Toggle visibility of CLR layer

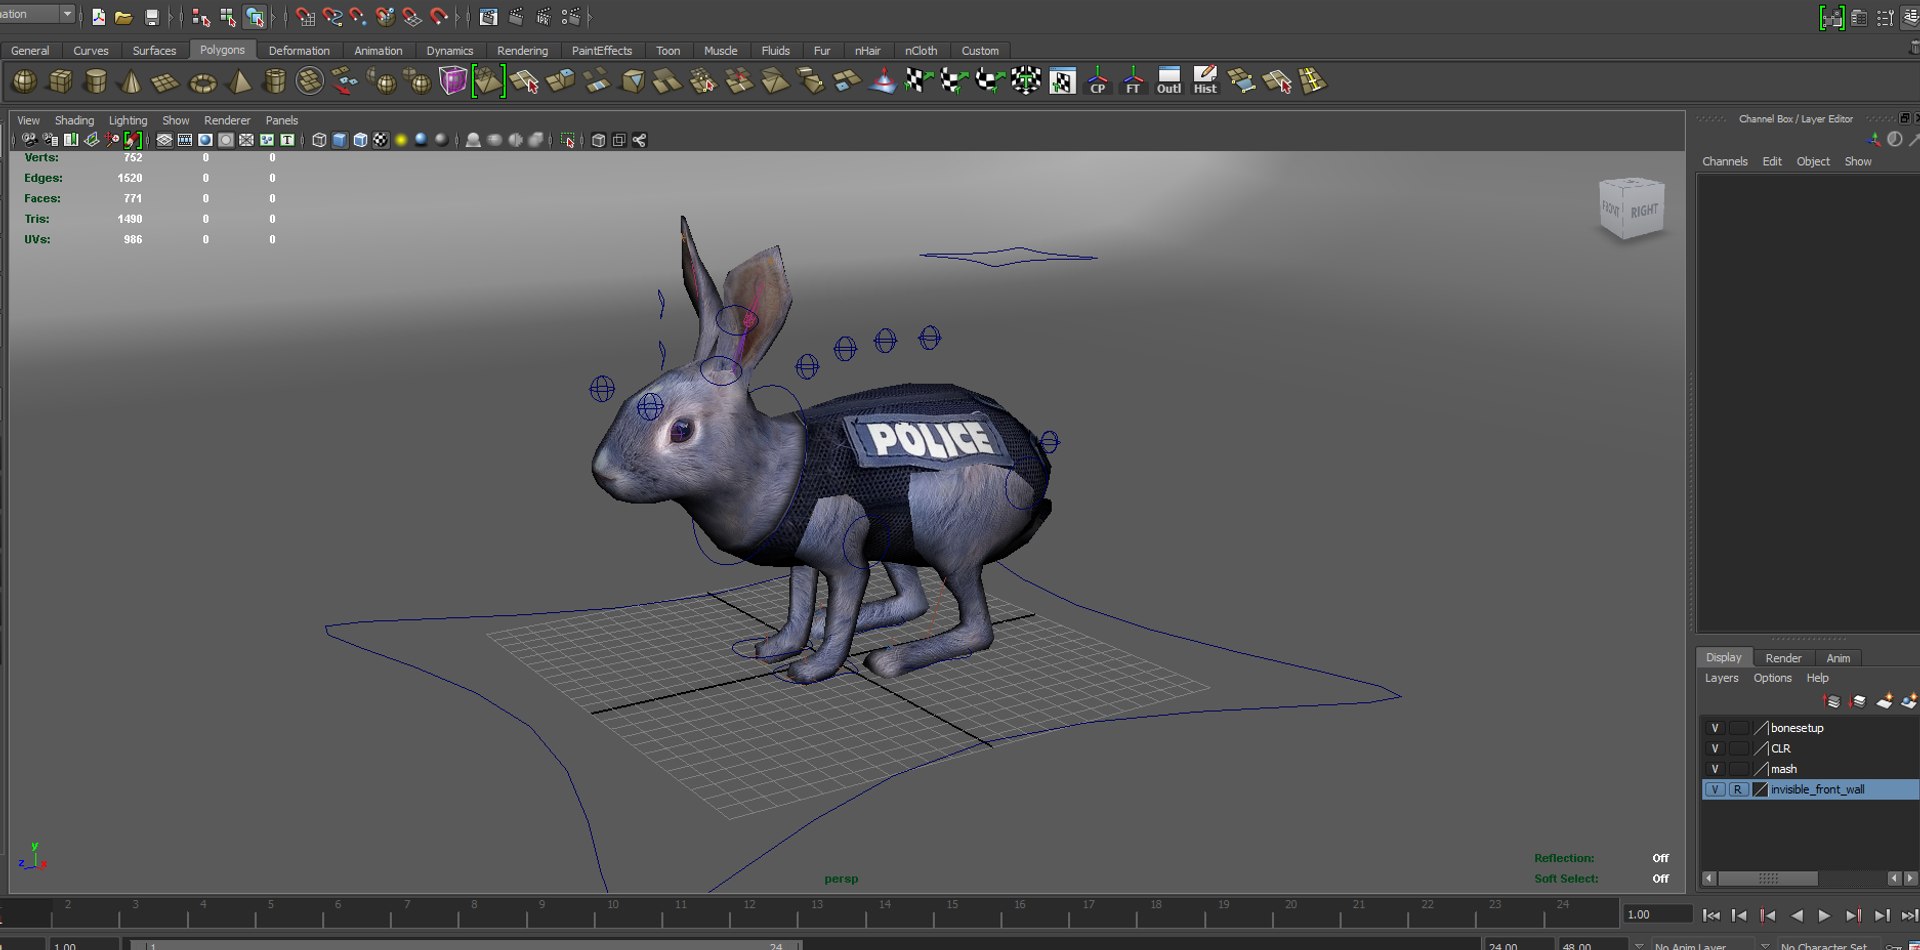click(x=1715, y=748)
